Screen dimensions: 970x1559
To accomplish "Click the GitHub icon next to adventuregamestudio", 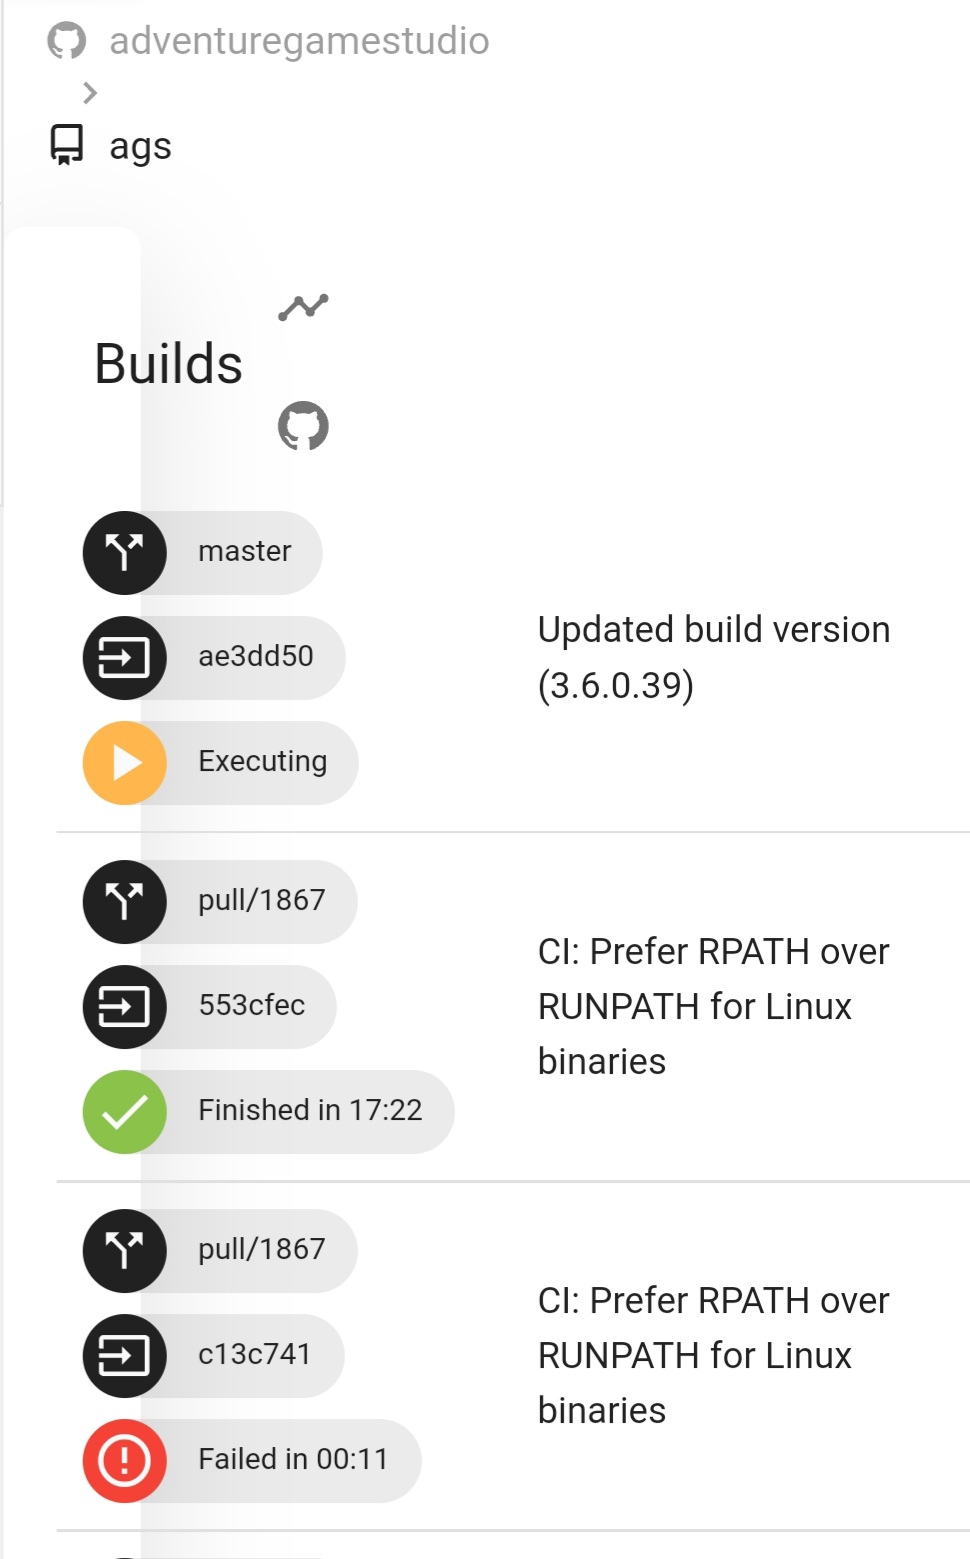I will [66, 41].
